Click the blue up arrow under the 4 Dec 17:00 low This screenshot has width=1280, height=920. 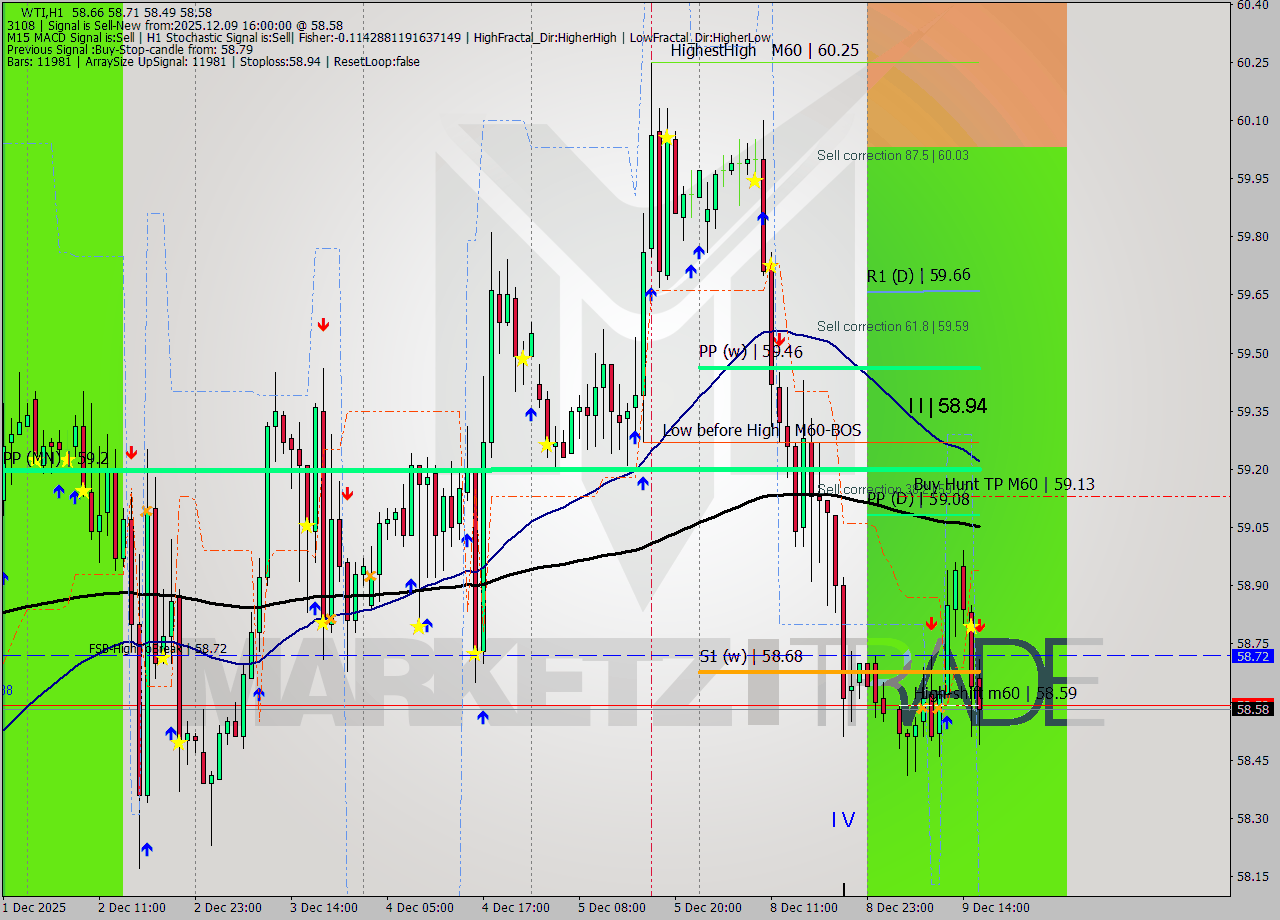click(483, 716)
